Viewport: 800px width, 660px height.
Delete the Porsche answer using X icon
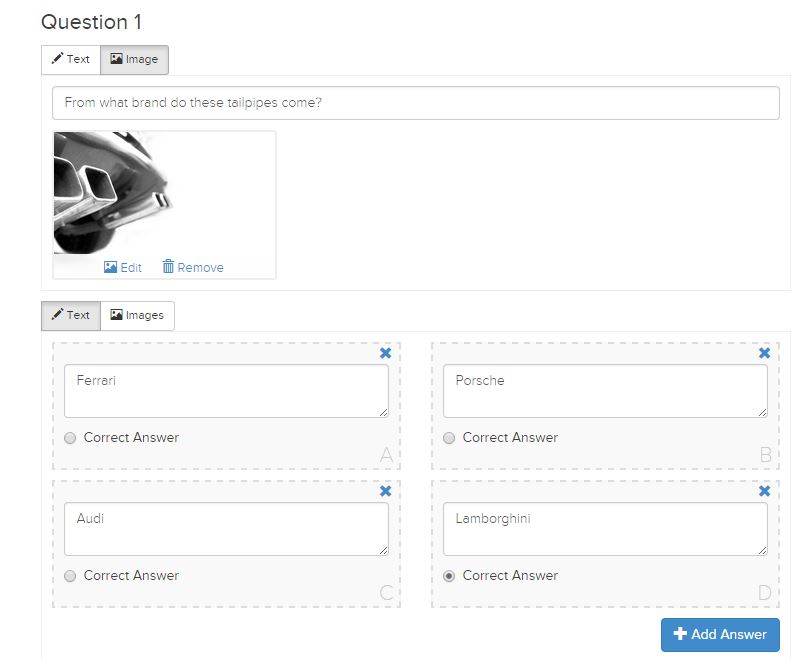tap(764, 353)
